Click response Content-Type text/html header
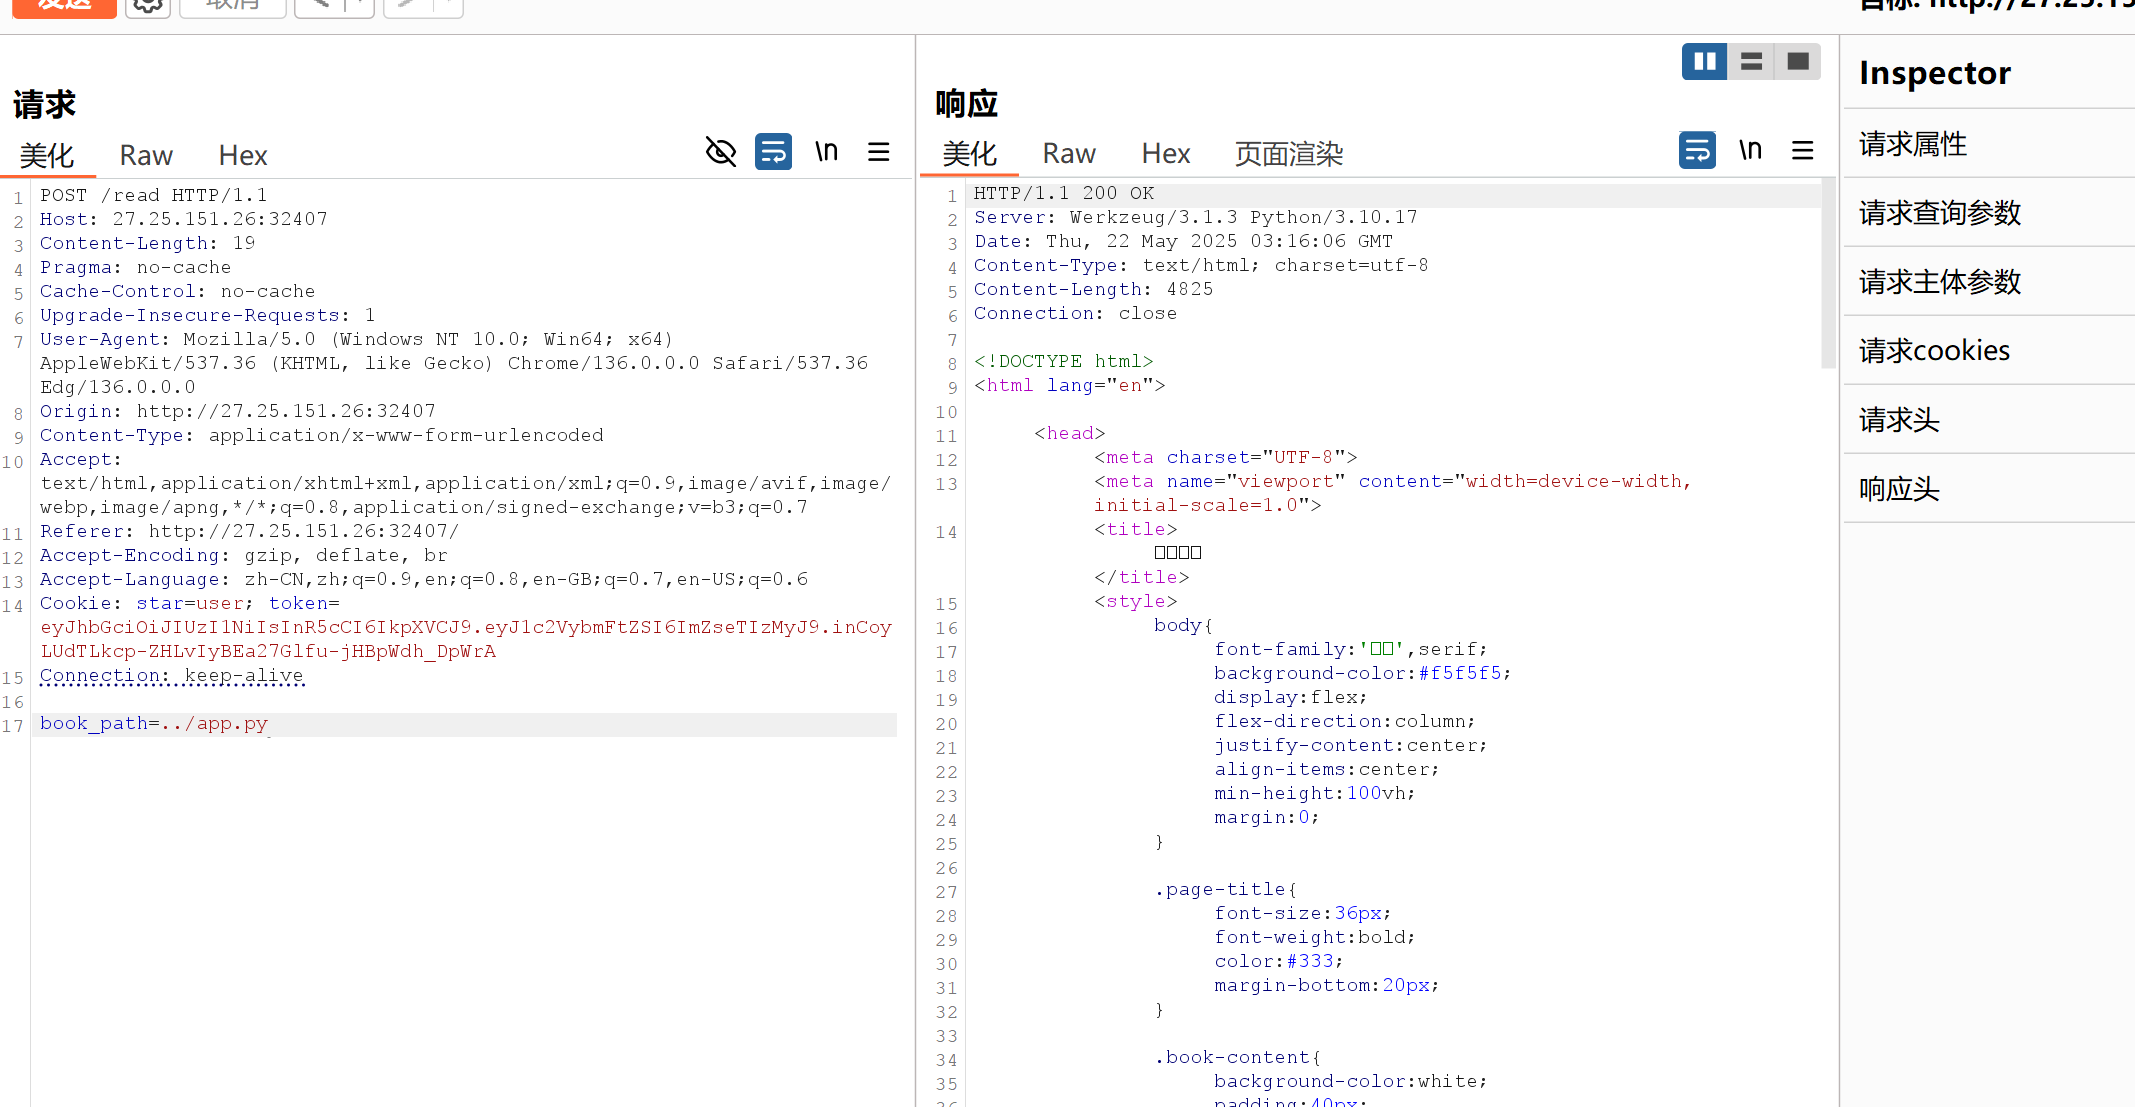Image resolution: width=2135 pixels, height=1107 pixels. [1201, 265]
